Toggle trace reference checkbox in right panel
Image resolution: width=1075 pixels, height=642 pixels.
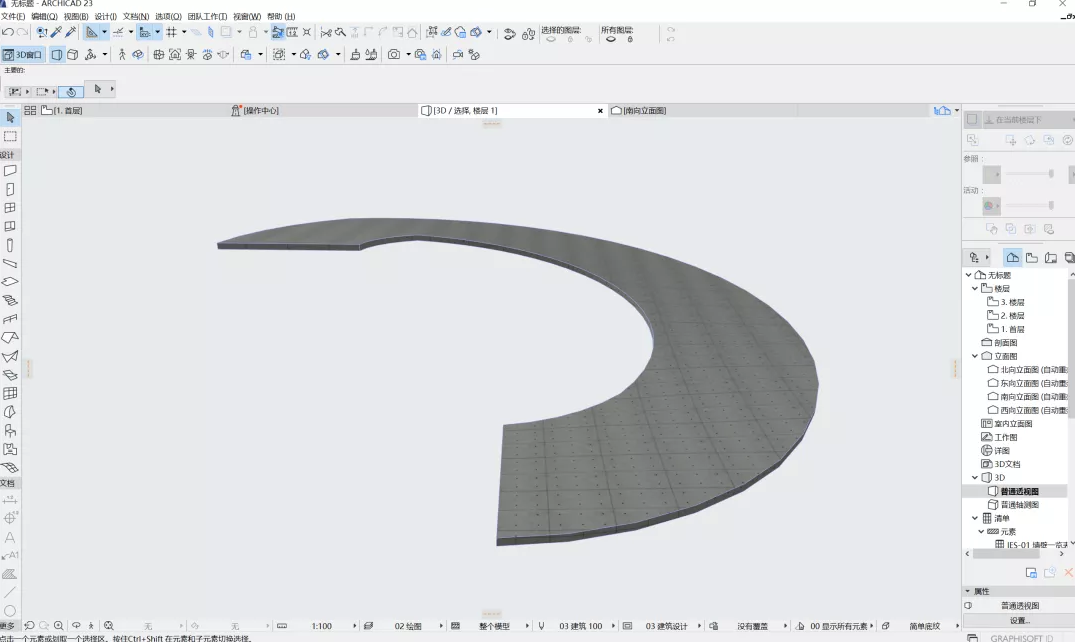tap(972, 119)
